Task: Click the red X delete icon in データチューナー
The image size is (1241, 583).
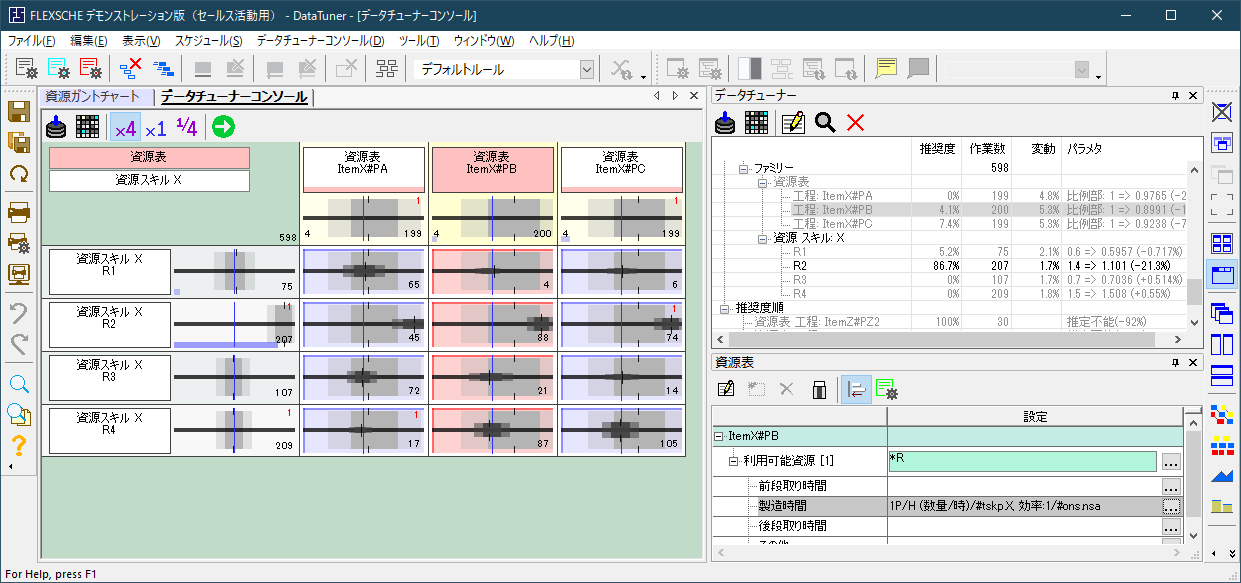Action: coord(855,122)
